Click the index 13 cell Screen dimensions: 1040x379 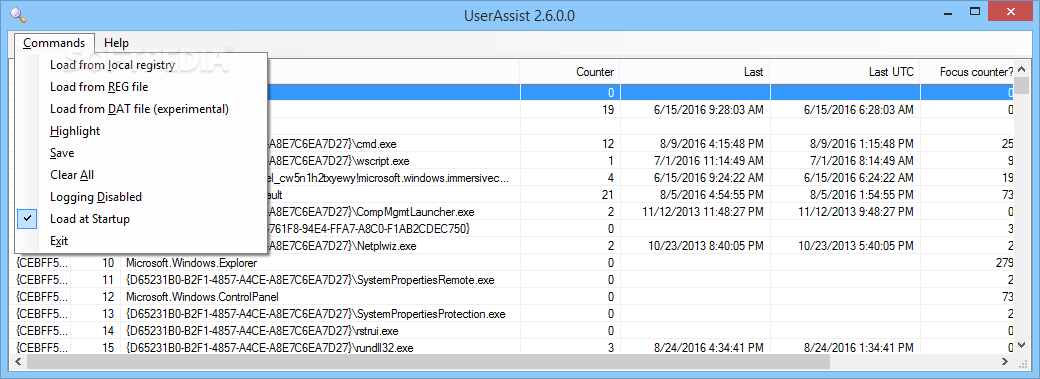click(x=96, y=313)
